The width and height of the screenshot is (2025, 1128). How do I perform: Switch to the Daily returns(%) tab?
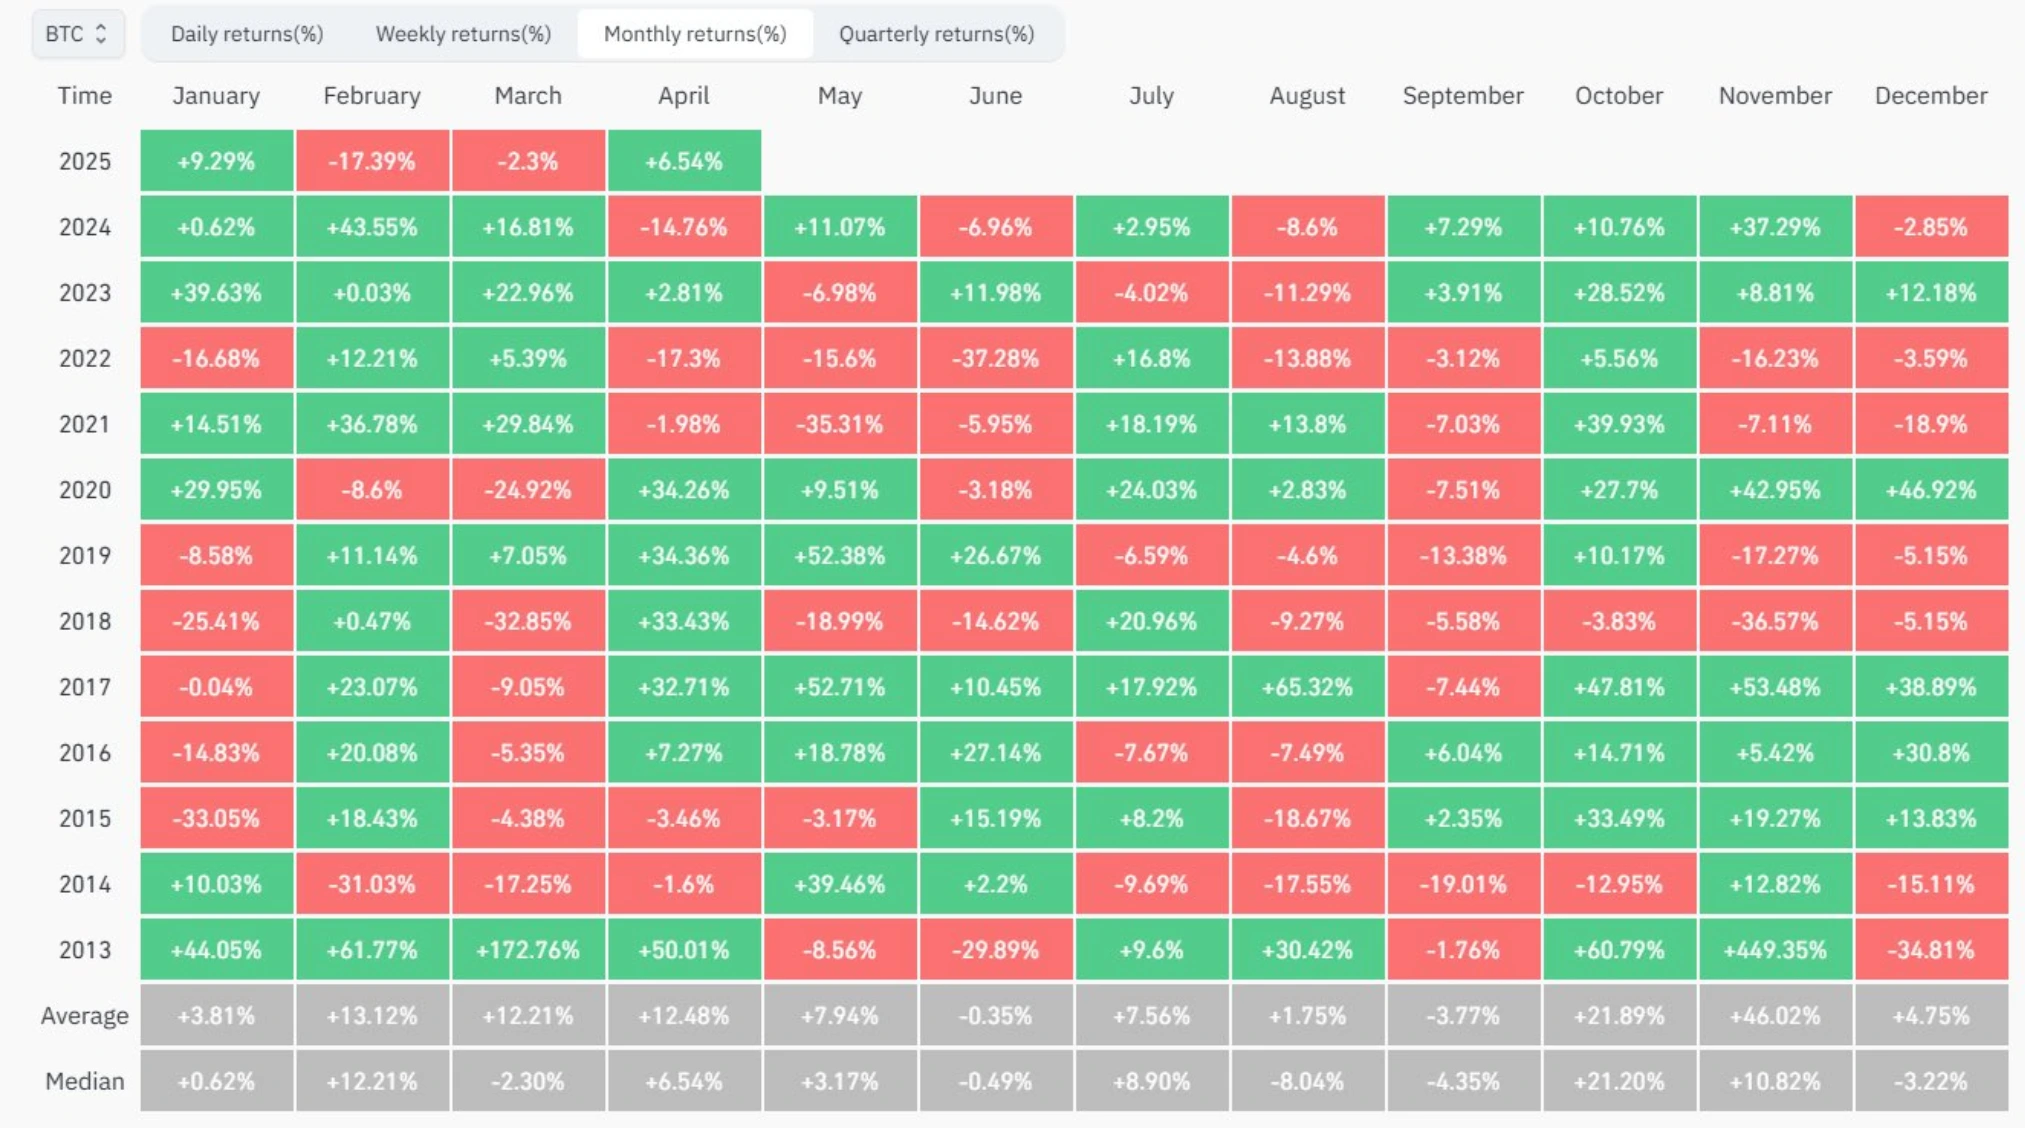pos(246,33)
